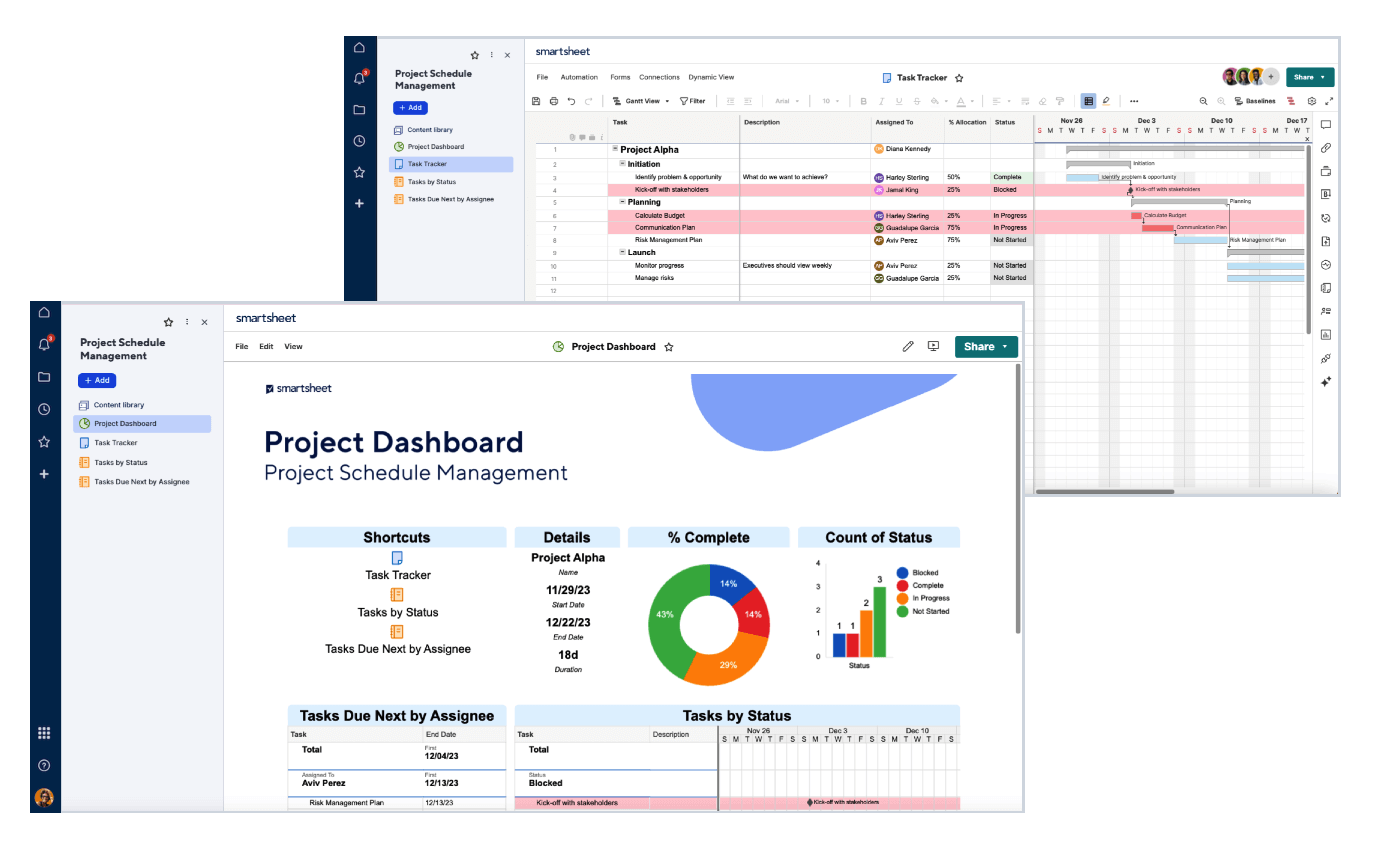Viewport: 1376px width, 848px height.
Task: Click the Filter button in the toolbar
Action: coord(692,101)
